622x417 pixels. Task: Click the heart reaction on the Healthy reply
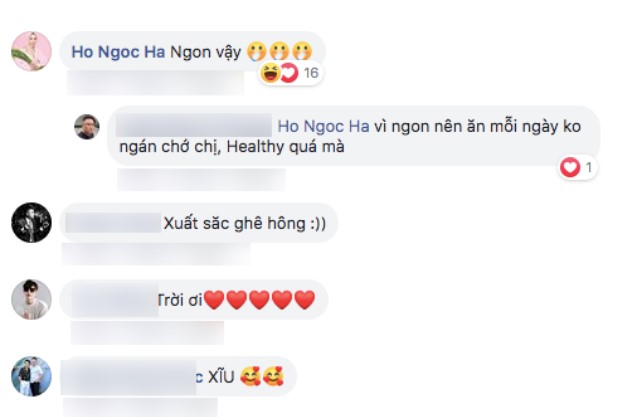(x=570, y=167)
